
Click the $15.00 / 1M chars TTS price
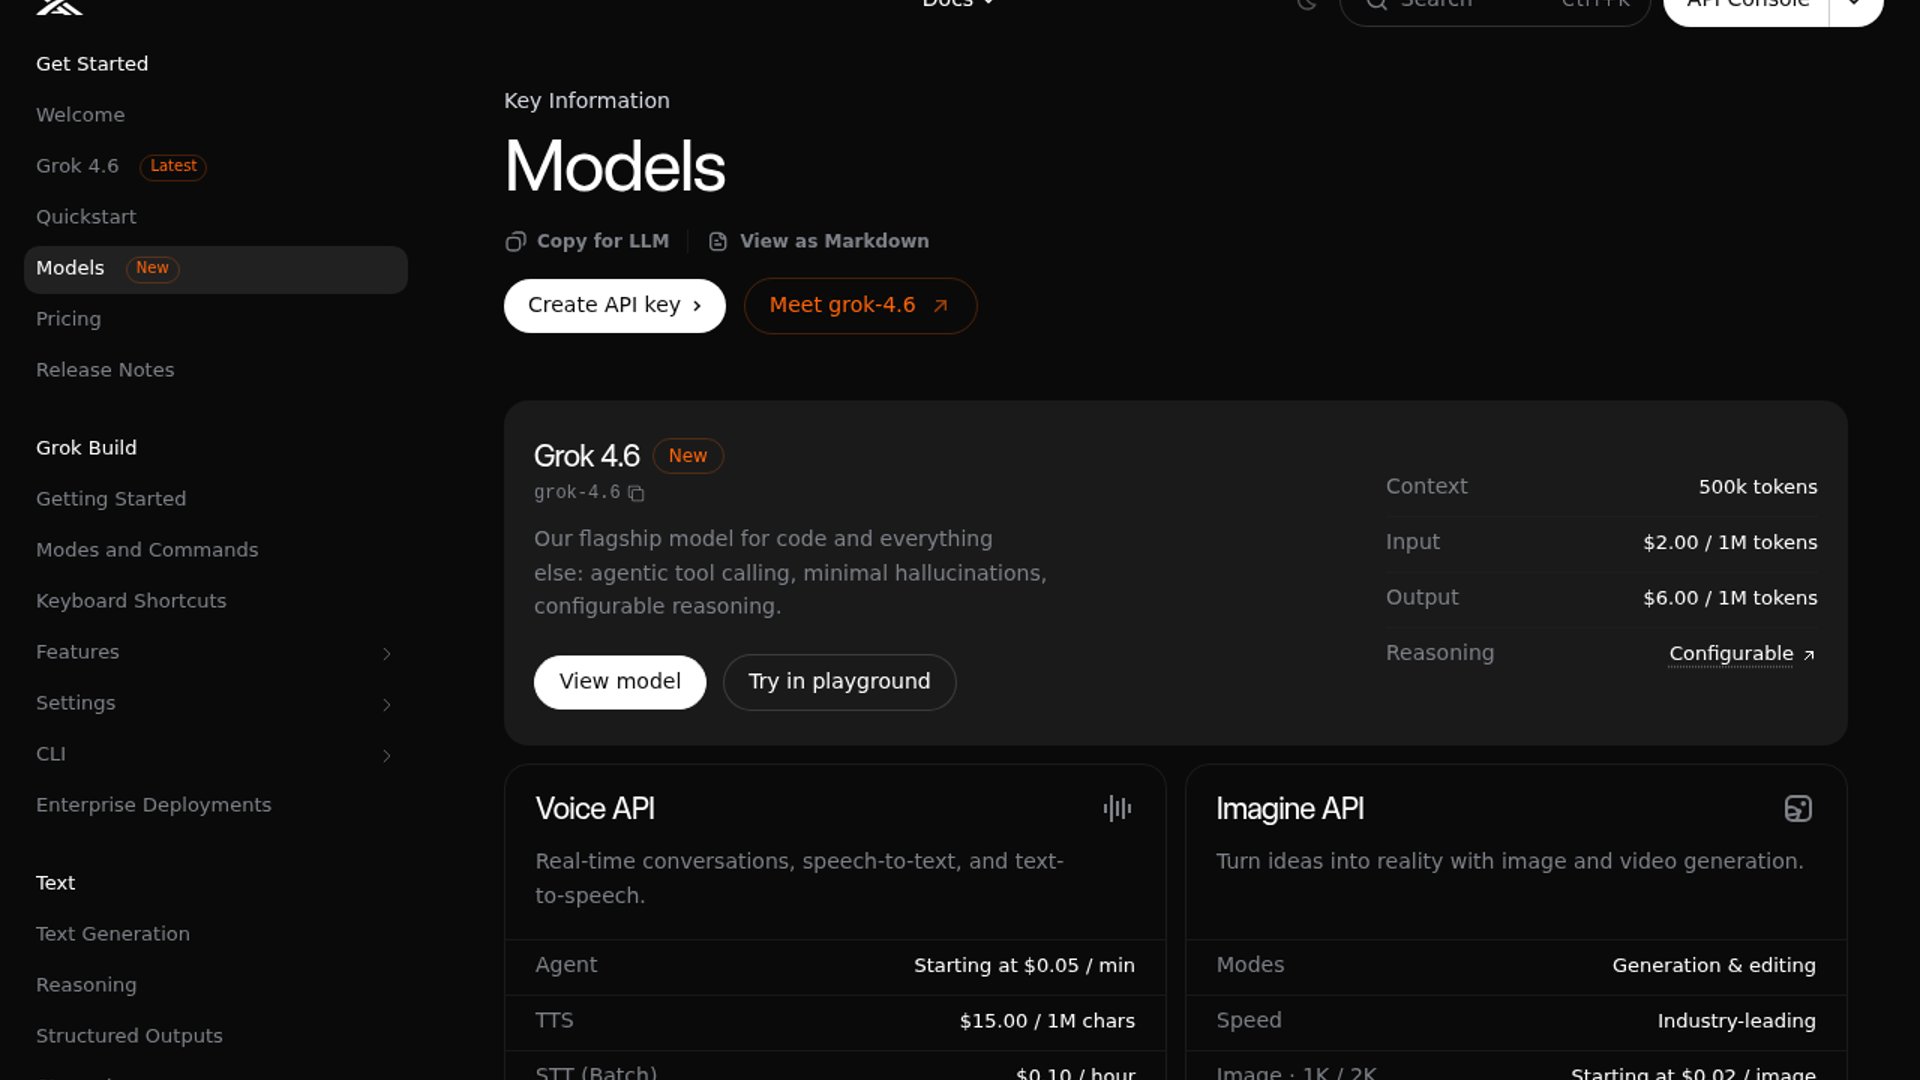tap(1047, 1021)
